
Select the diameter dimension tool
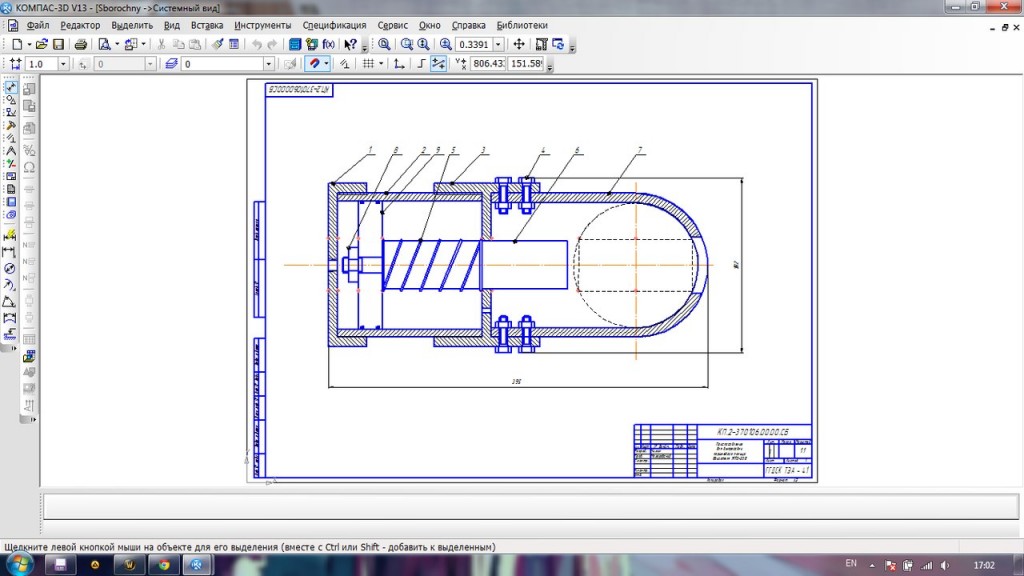click(10, 268)
